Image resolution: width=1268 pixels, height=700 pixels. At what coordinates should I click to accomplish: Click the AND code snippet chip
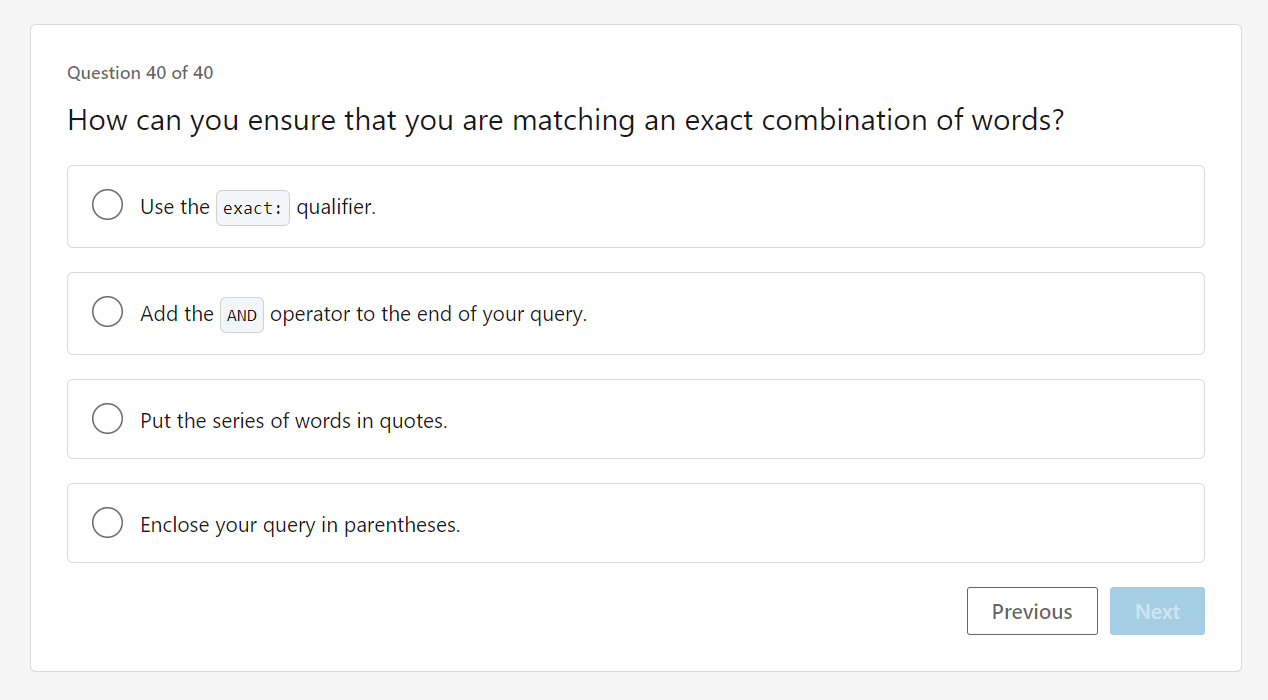pyautogui.click(x=242, y=315)
